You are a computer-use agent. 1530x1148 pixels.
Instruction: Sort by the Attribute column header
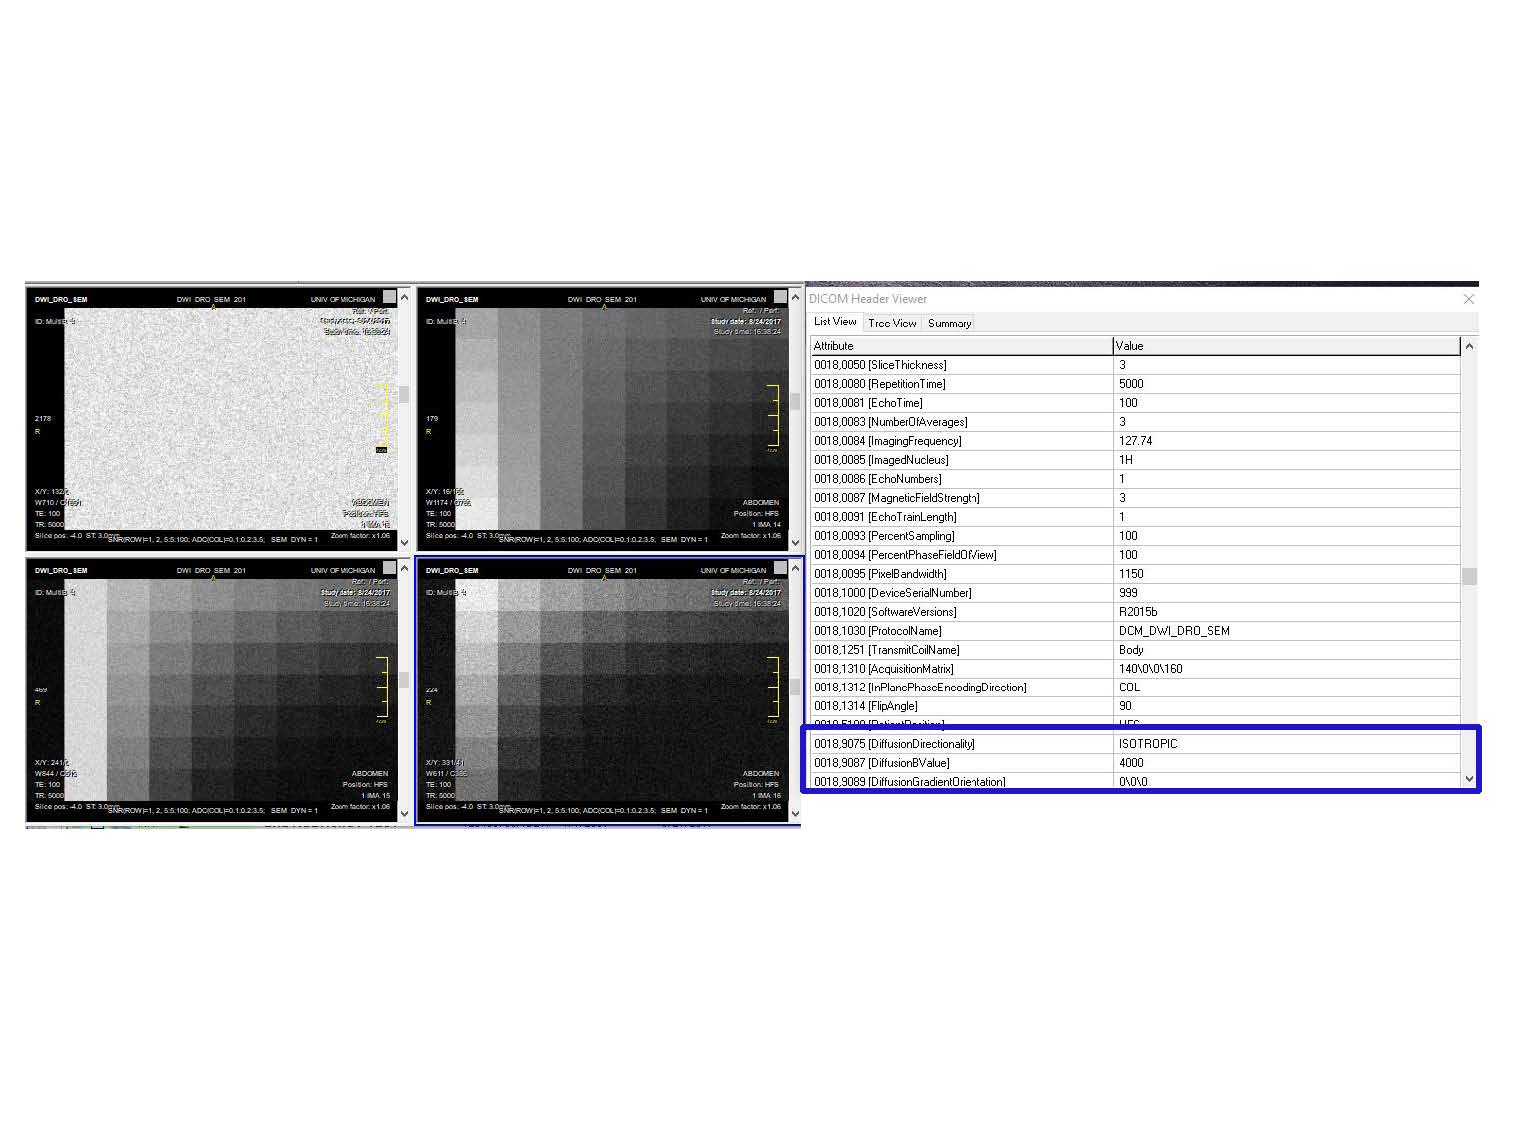click(x=961, y=346)
